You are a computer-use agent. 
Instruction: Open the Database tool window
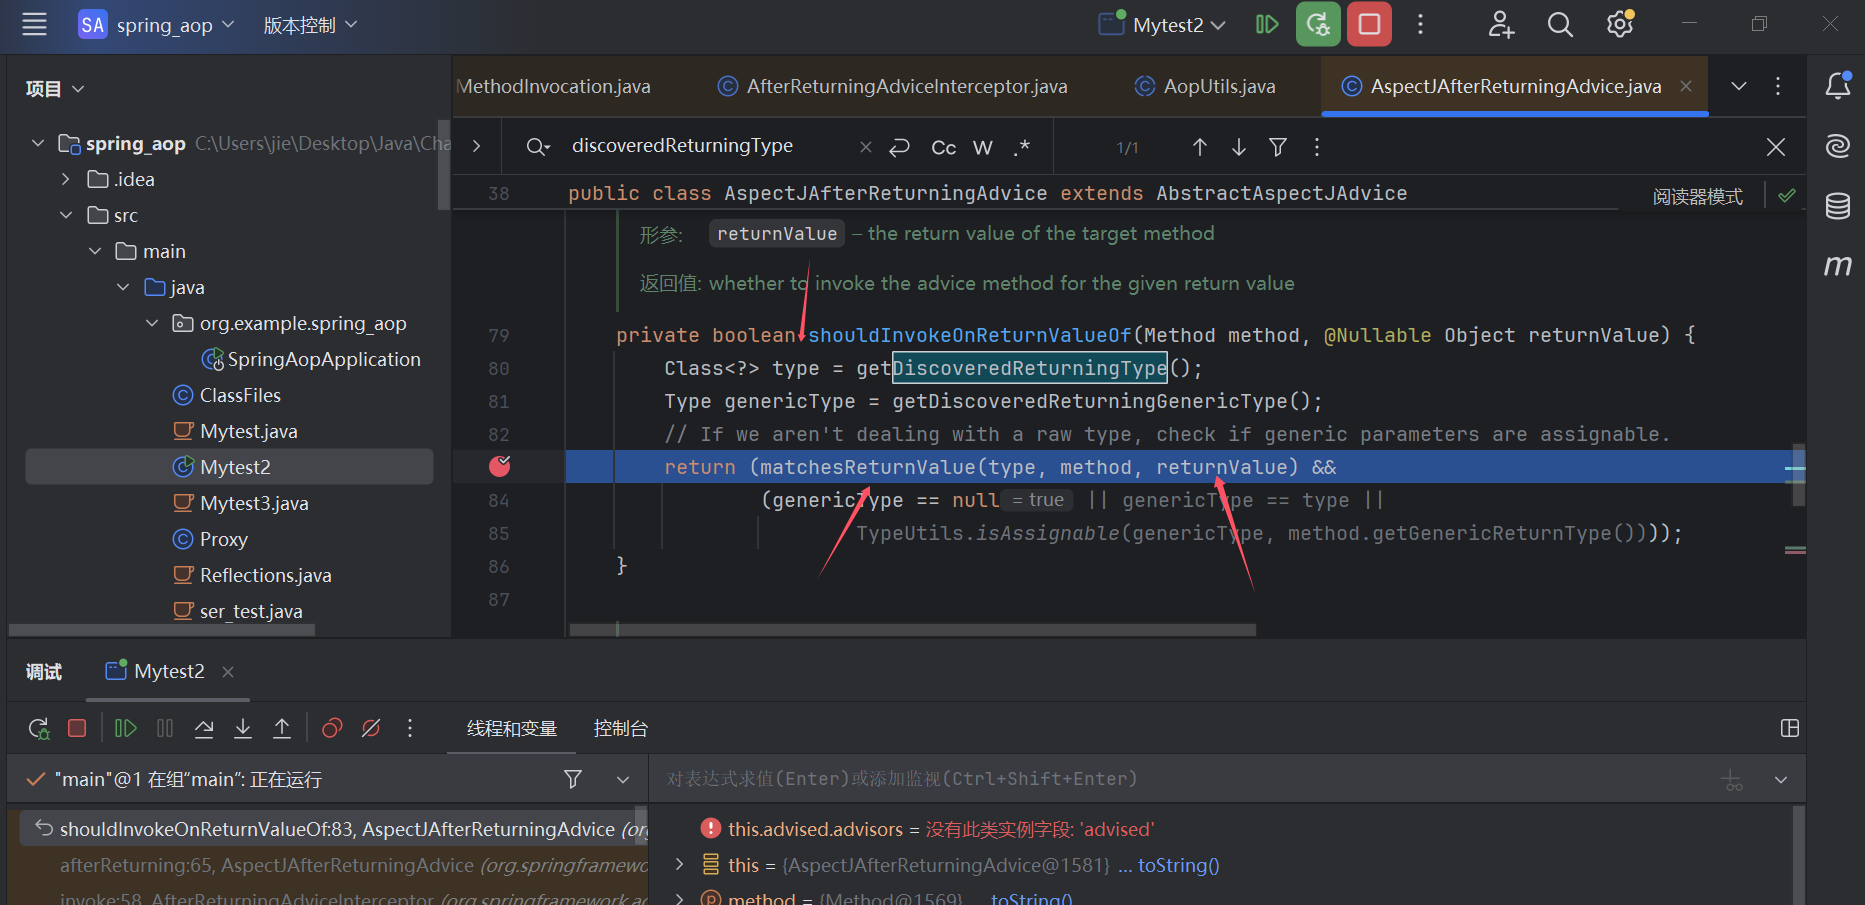(1837, 206)
